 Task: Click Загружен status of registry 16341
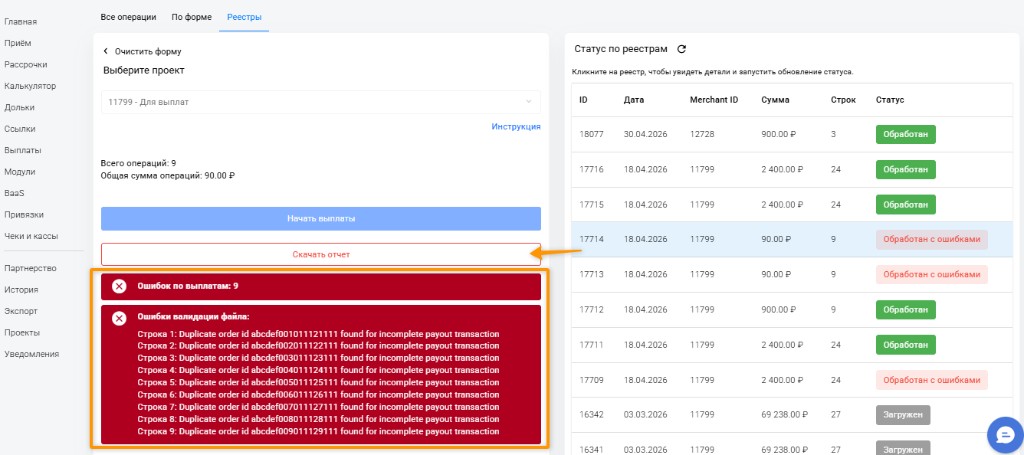(903, 449)
